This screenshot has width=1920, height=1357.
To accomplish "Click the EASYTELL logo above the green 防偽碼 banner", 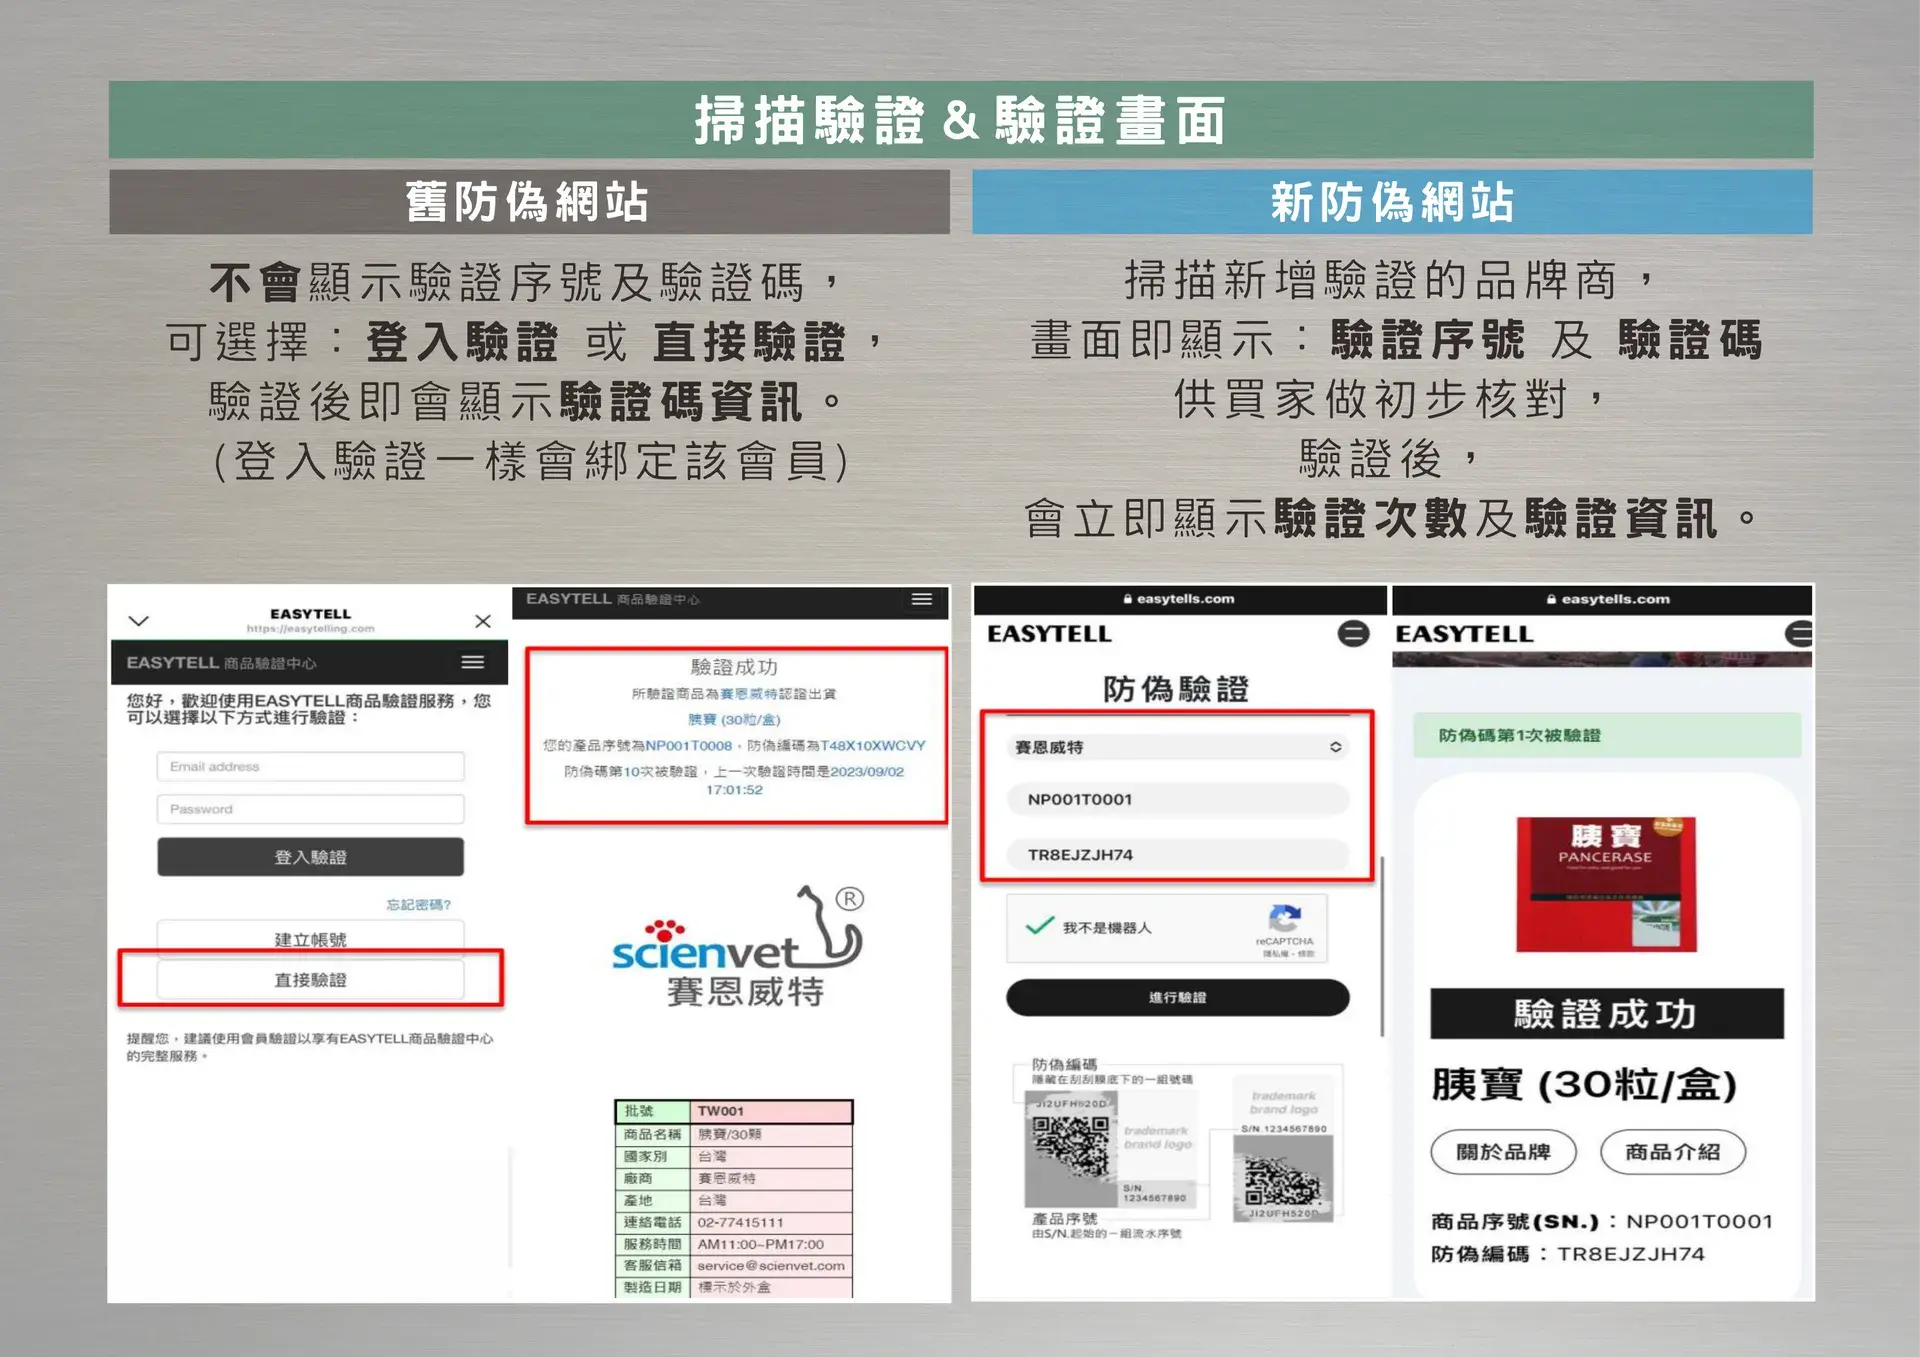I will click(1464, 634).
